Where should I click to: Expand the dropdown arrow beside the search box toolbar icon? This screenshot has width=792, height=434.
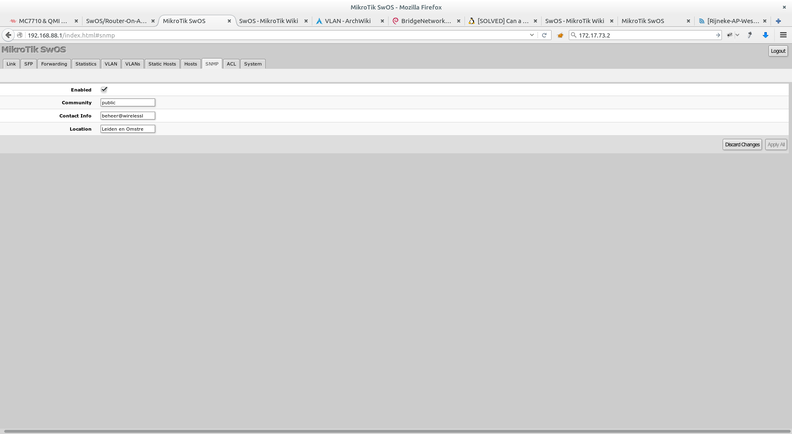[737, 35]
